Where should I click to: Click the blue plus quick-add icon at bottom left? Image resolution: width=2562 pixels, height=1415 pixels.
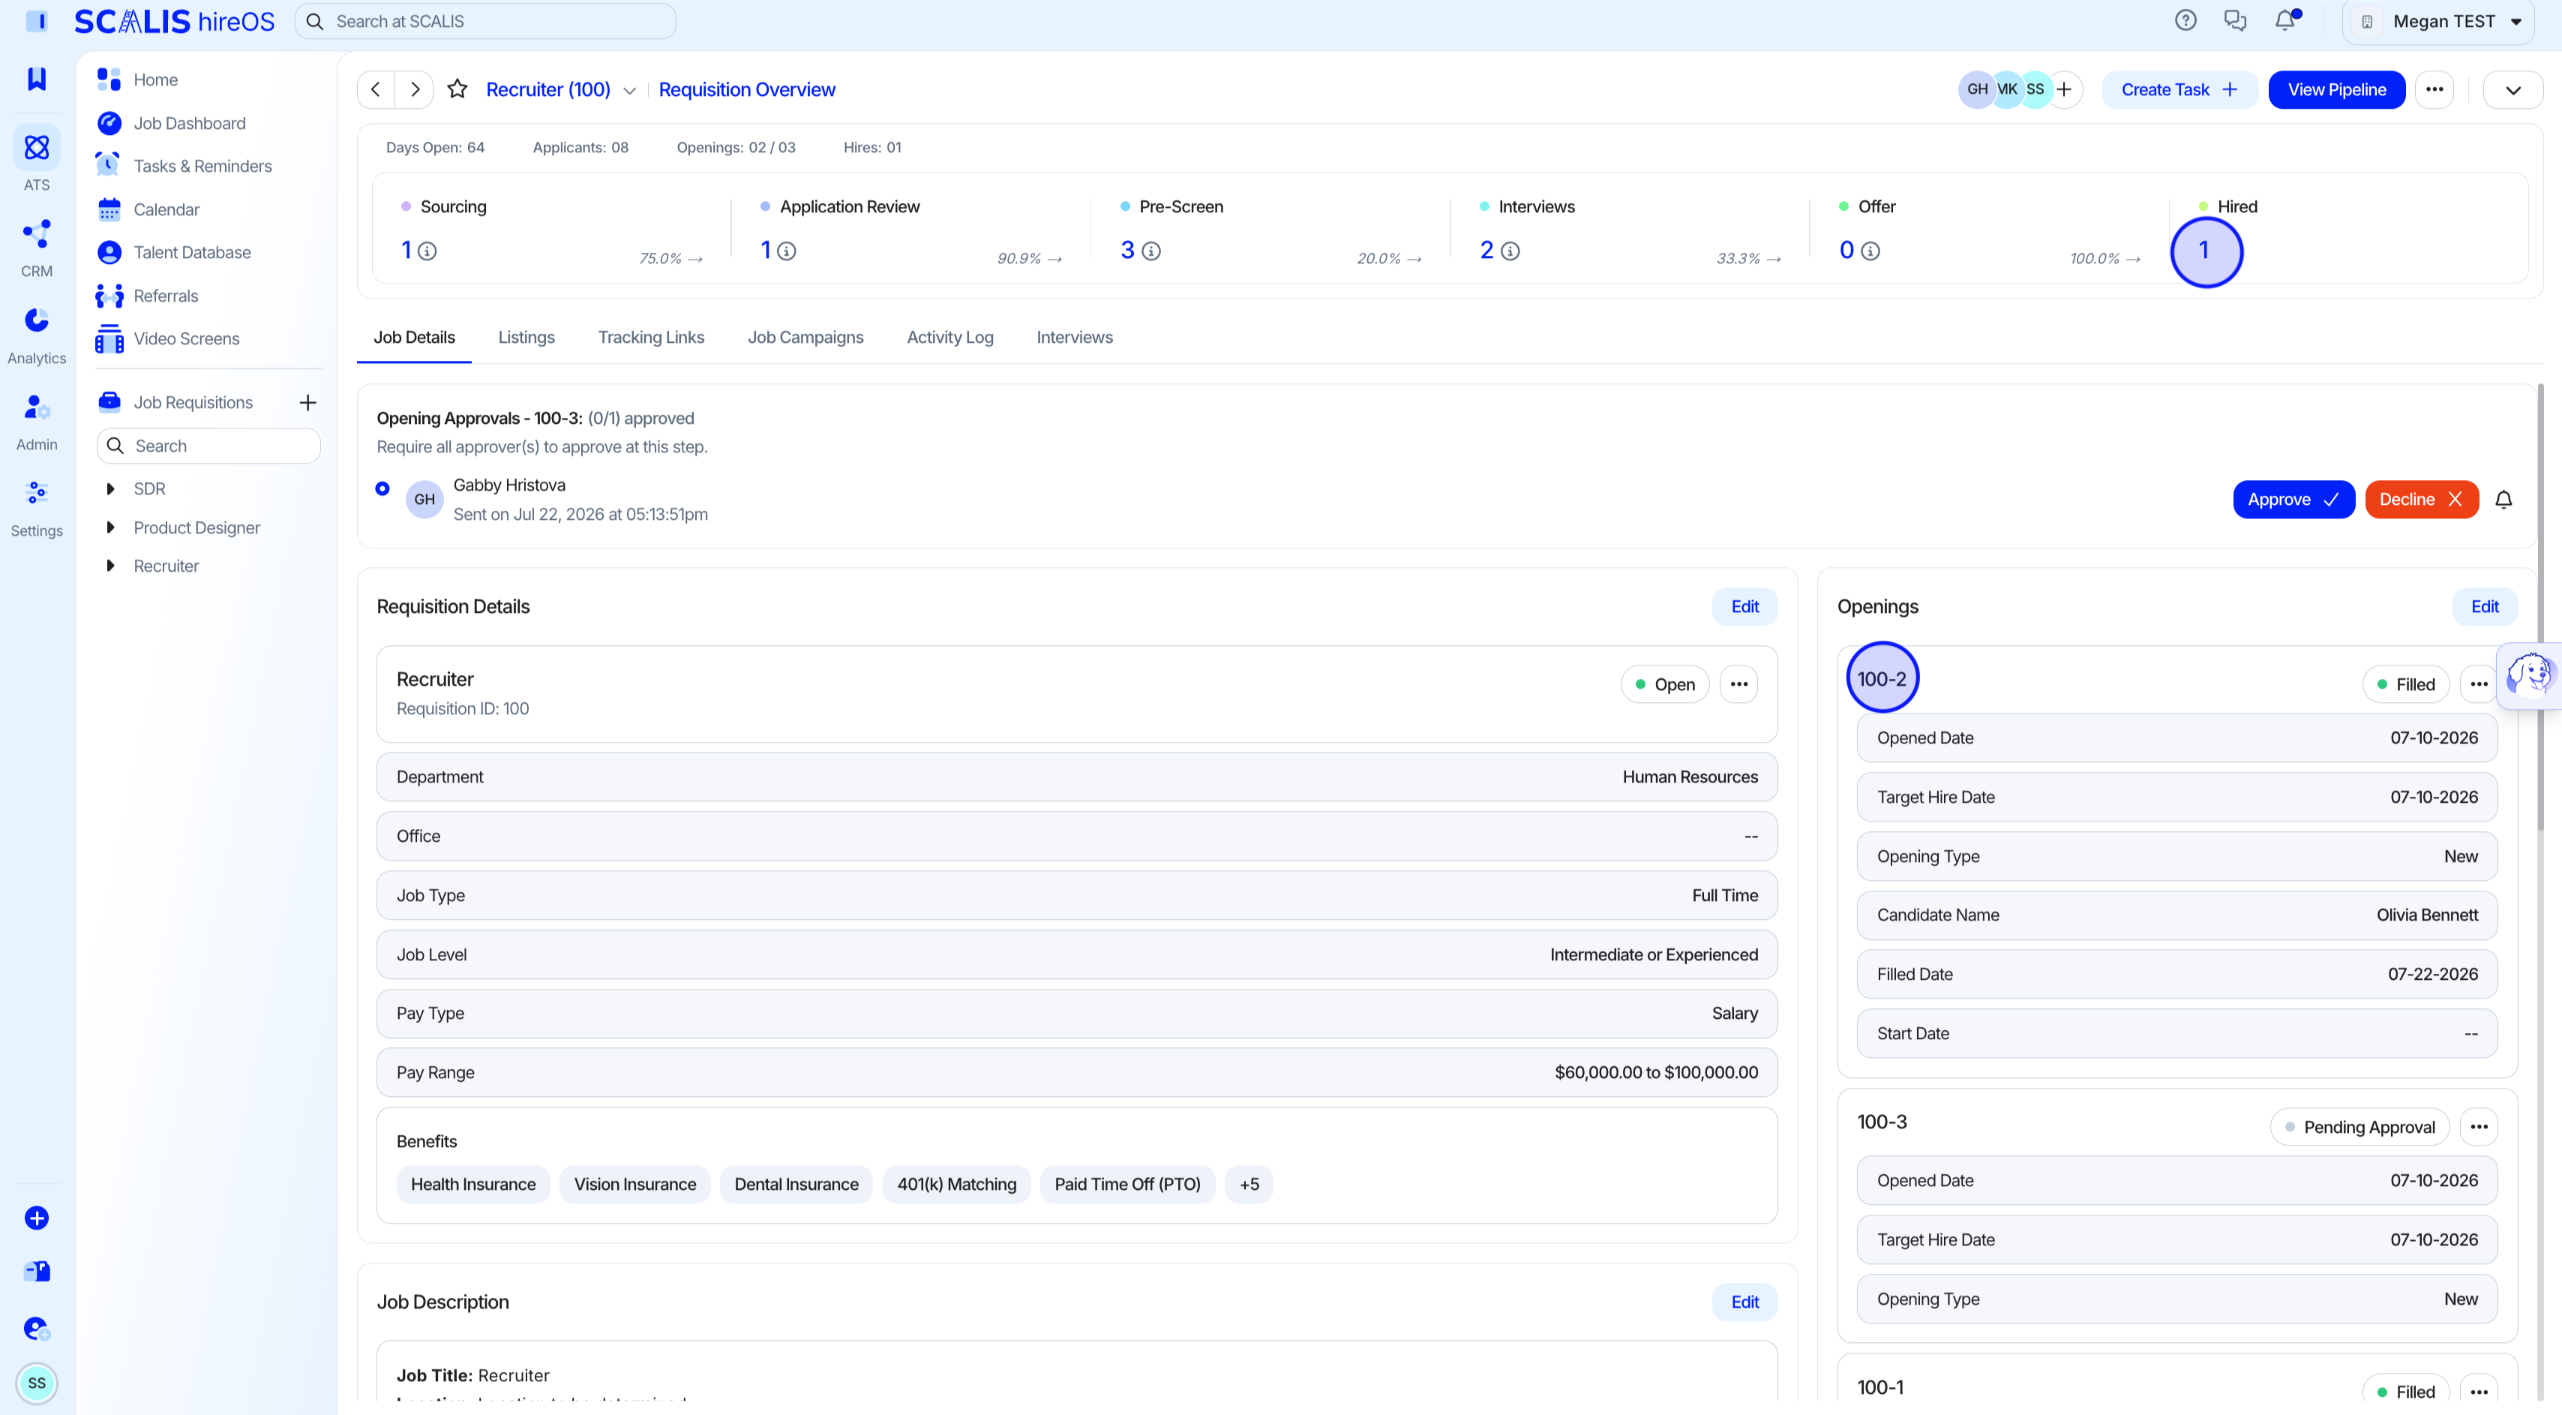click(x=37, y=1218)
